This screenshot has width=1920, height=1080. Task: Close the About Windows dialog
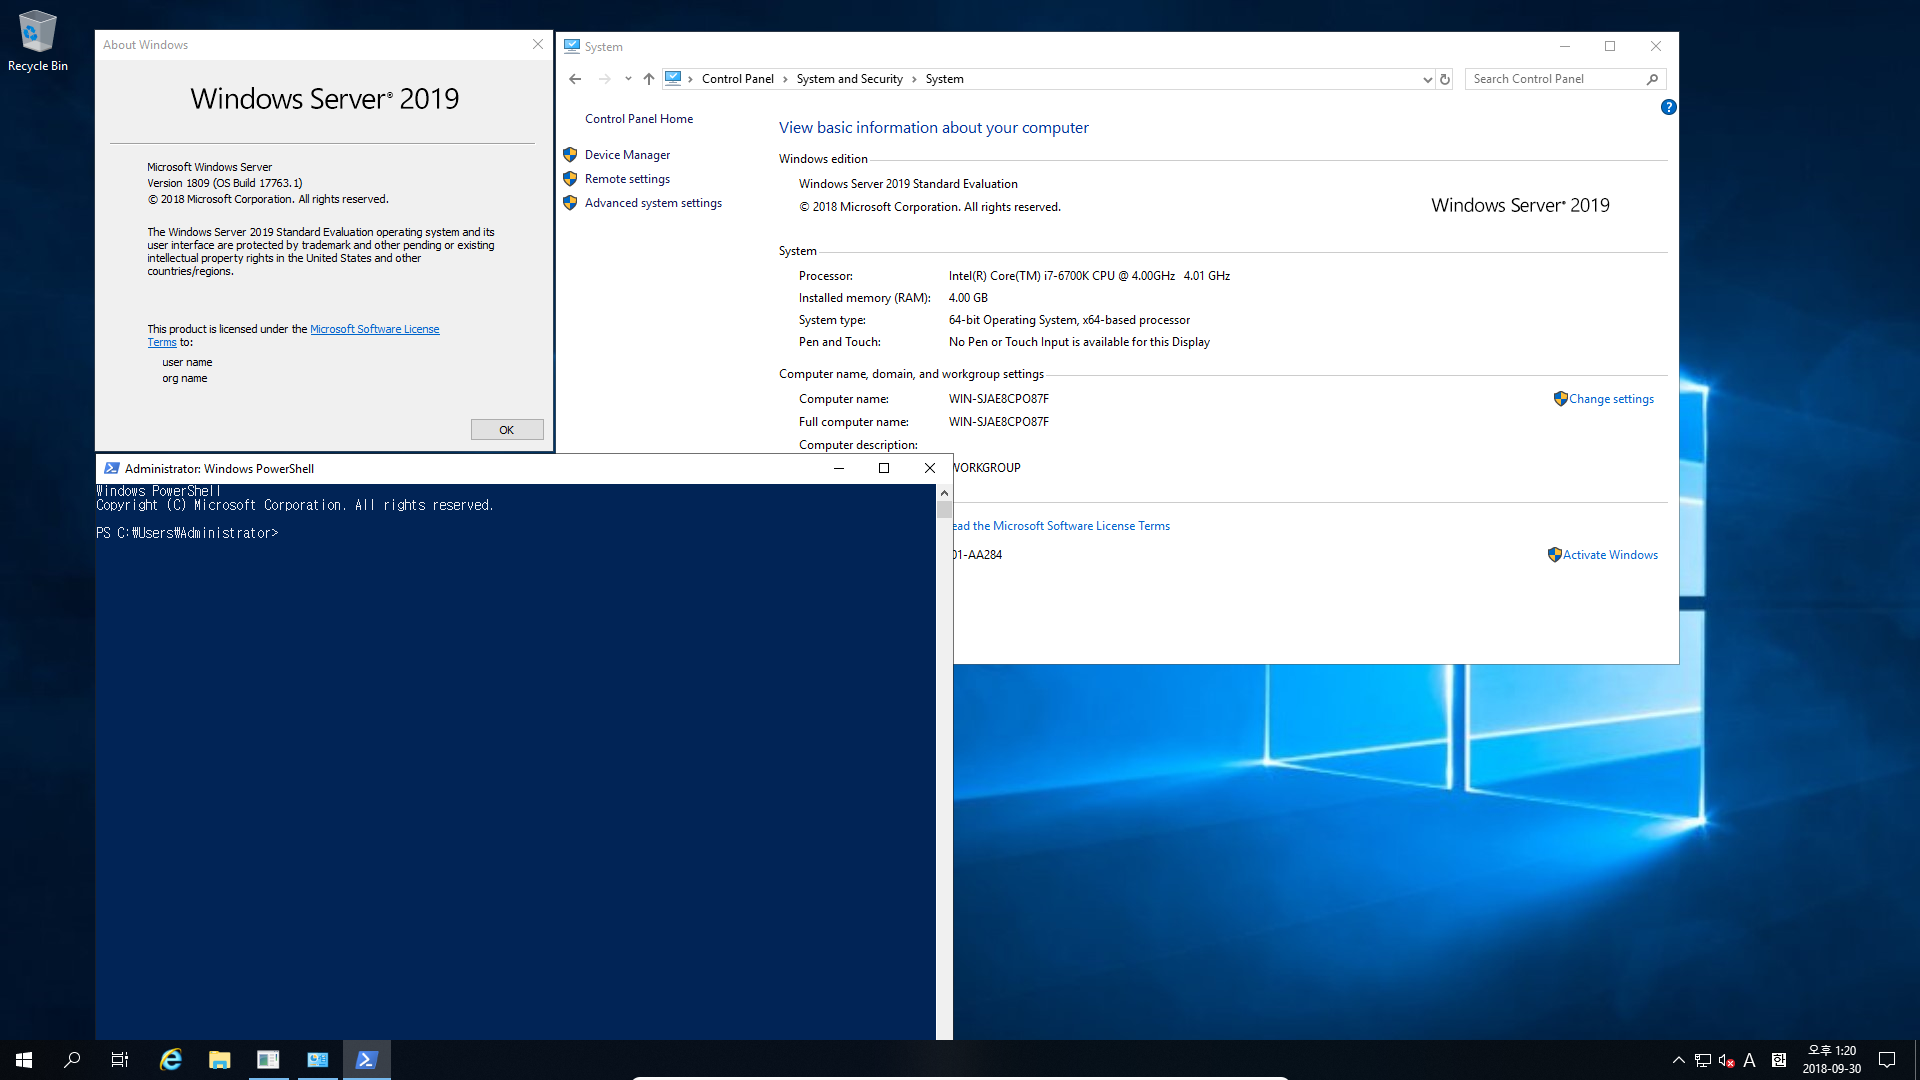[x=538, y=45]
